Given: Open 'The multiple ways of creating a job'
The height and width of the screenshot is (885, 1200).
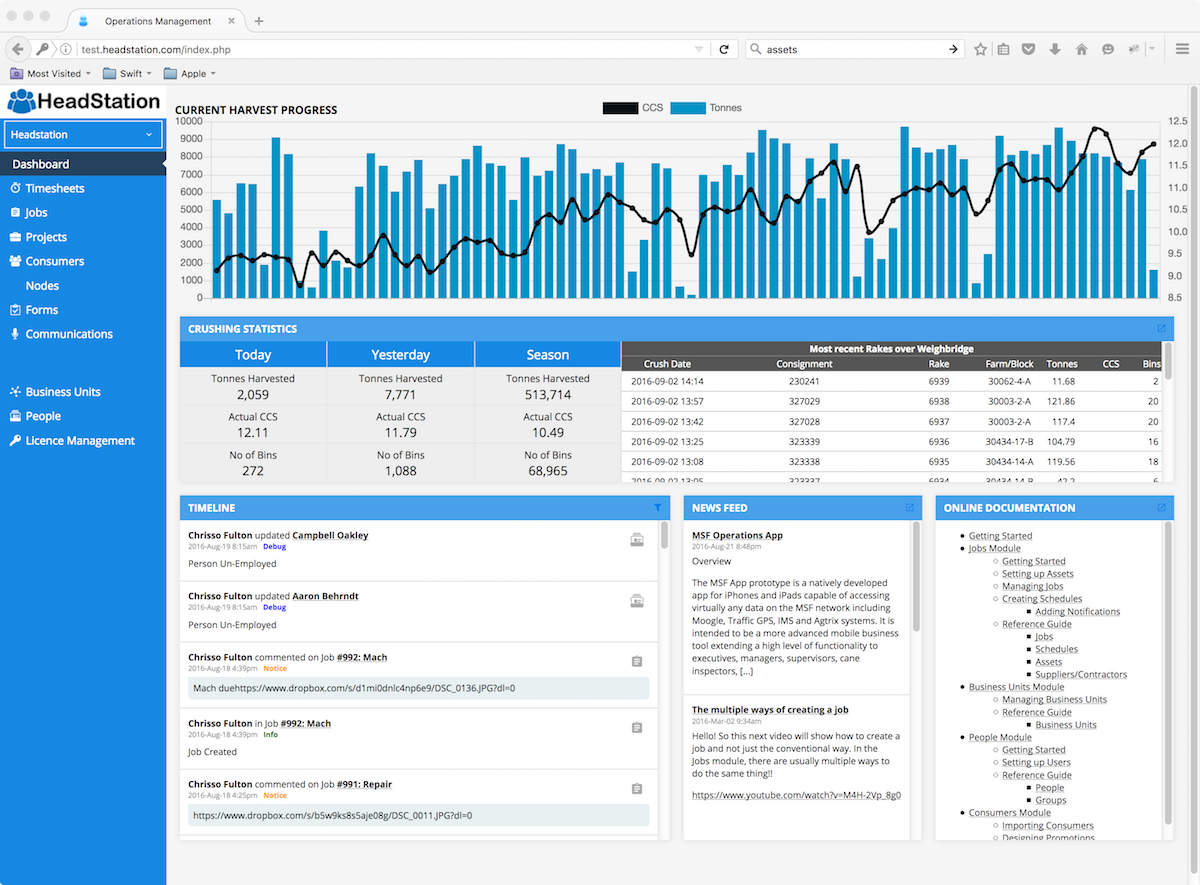Looking at the screenshot, I should pyautogui.click(x=770, y=709).
